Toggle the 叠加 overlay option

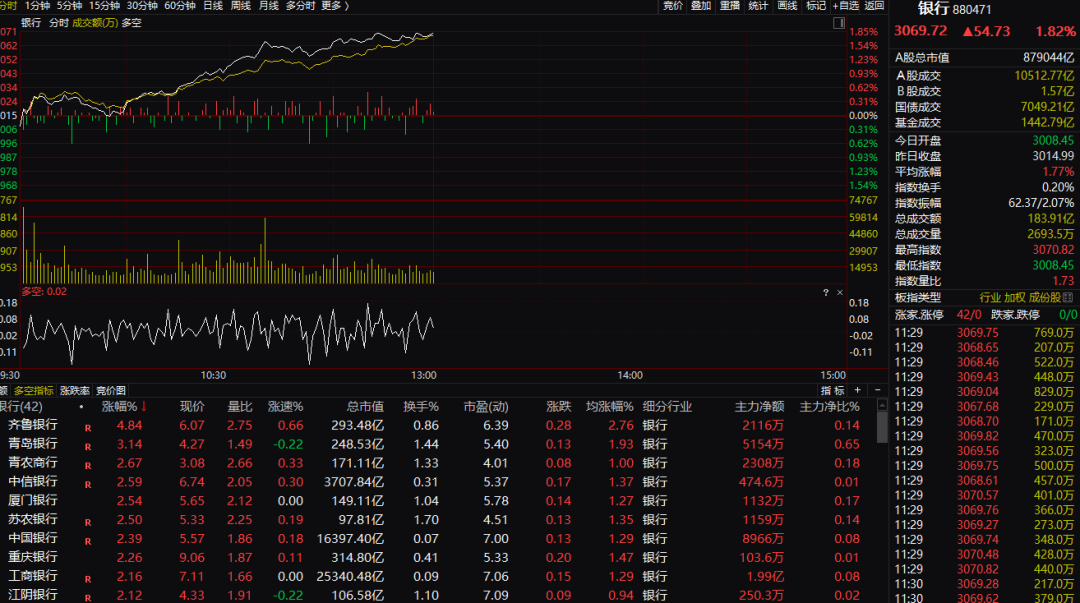point(701,6)
